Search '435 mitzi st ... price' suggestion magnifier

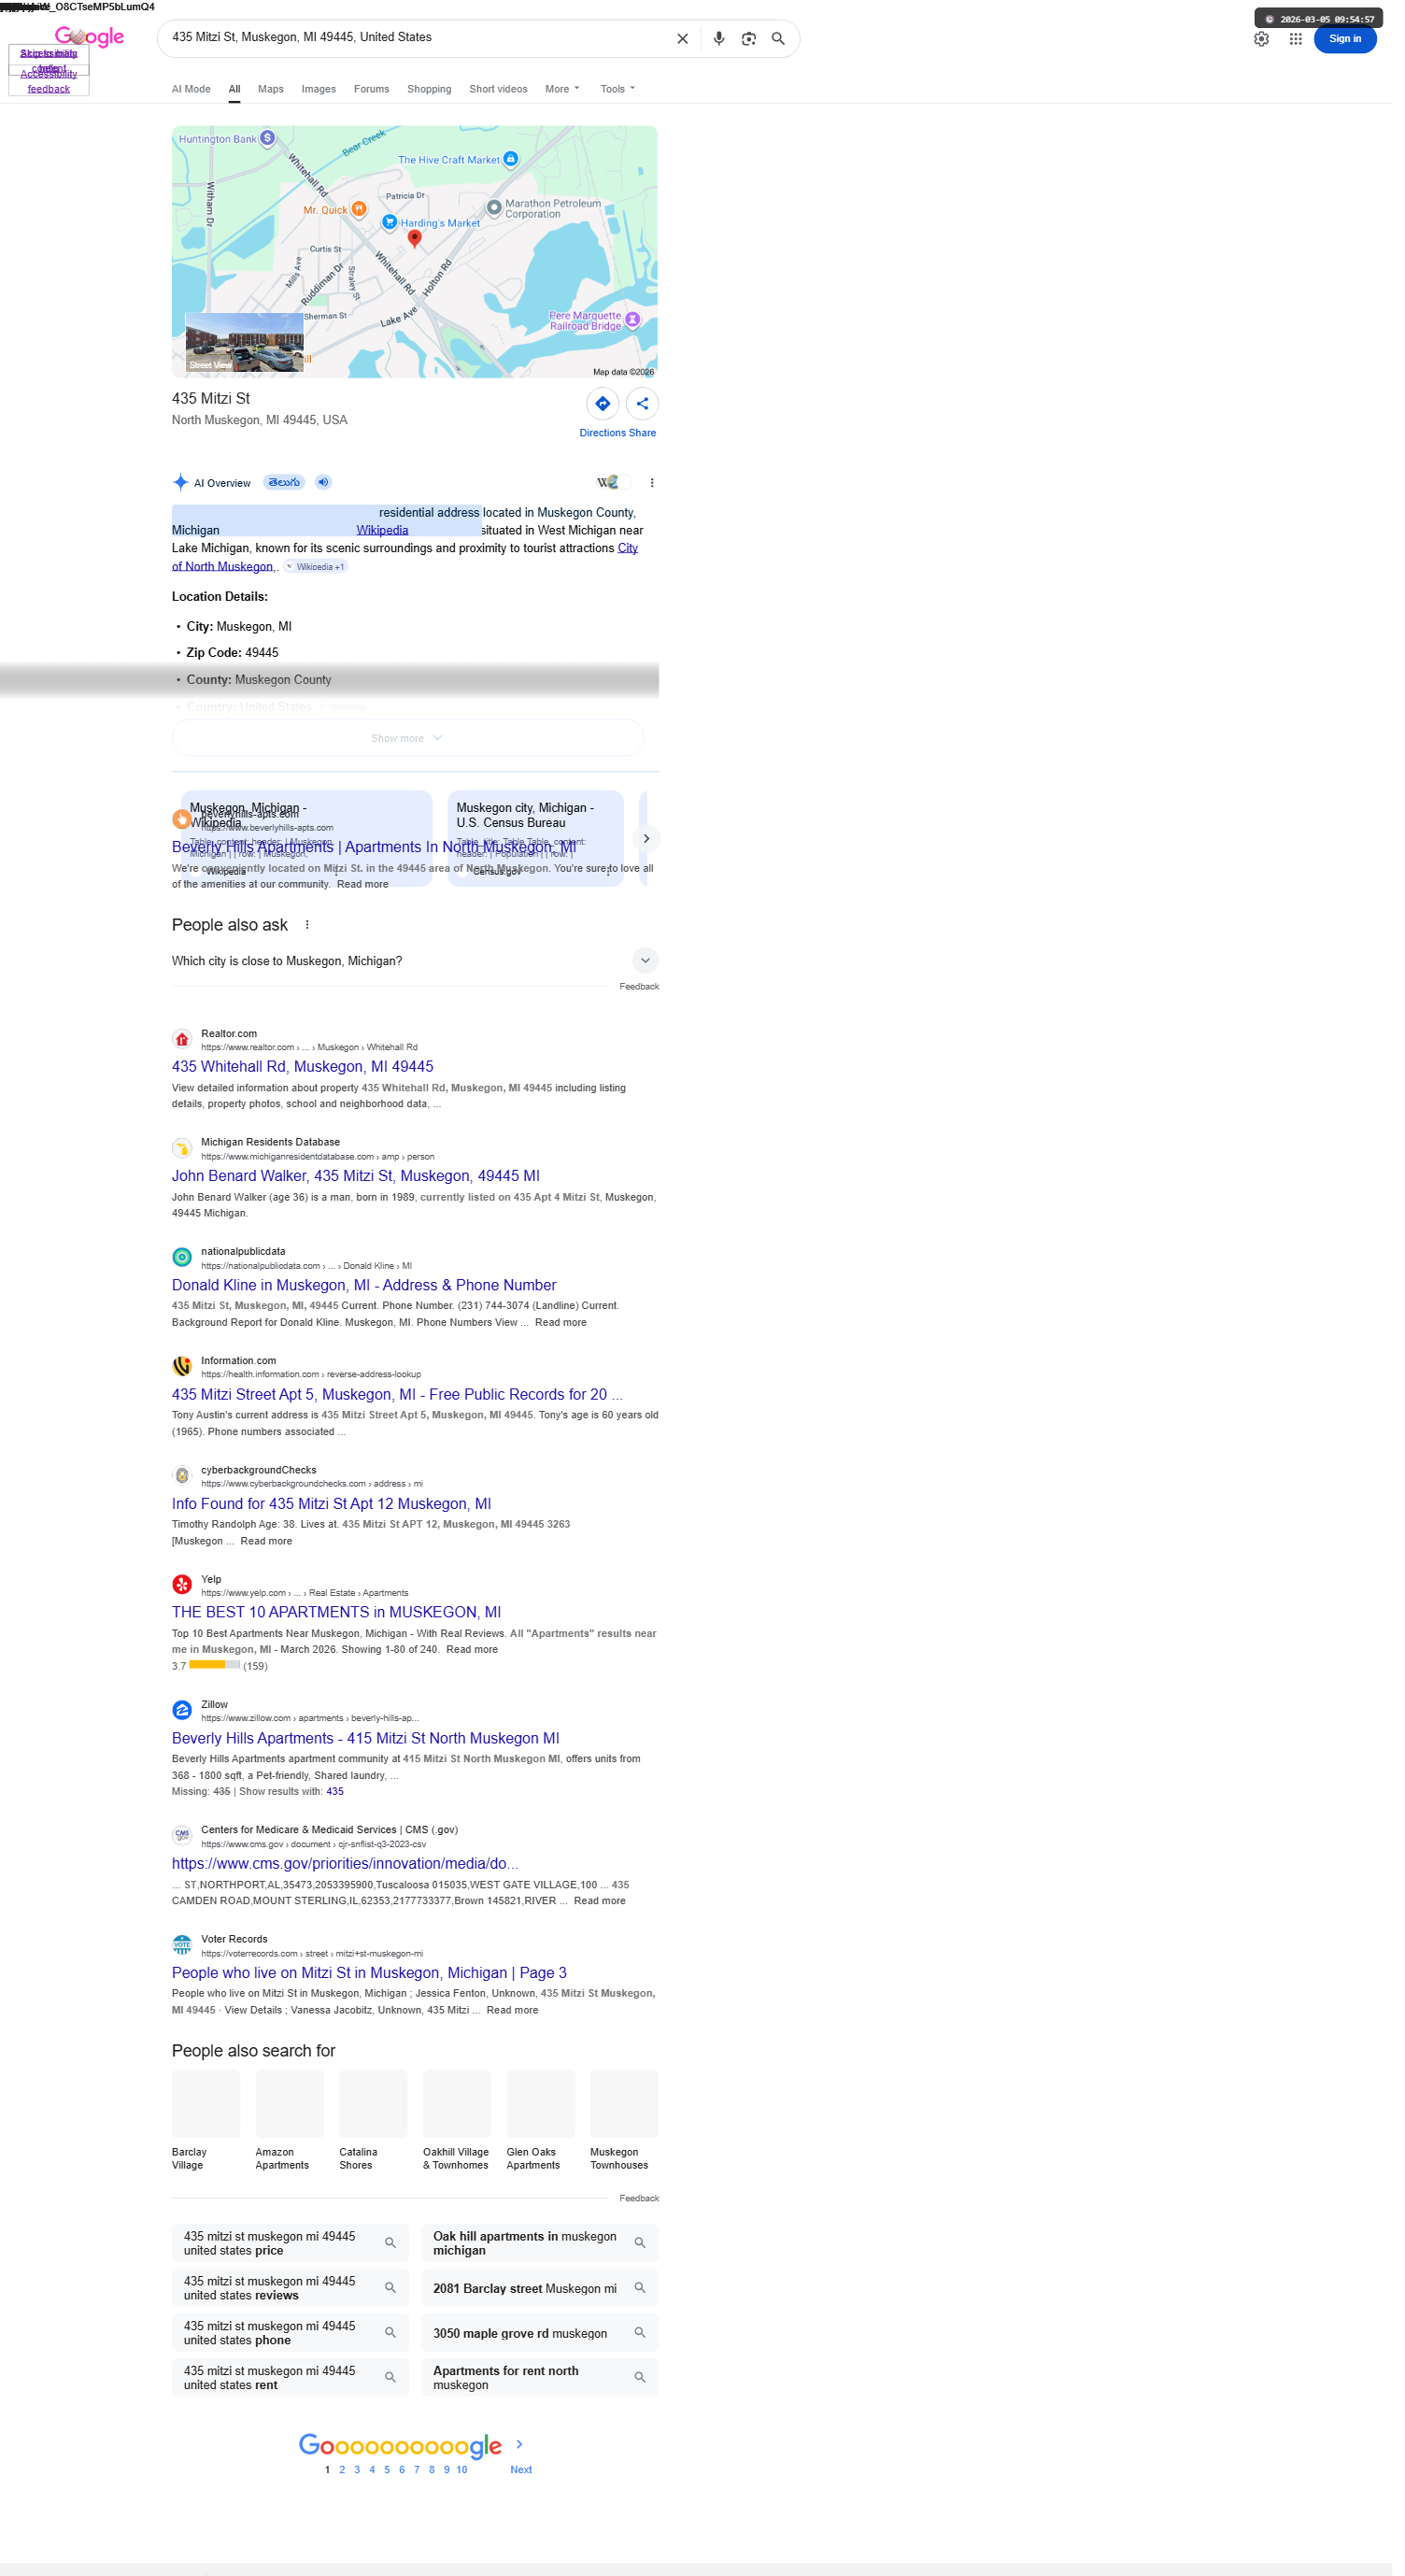pos(390,2243)
